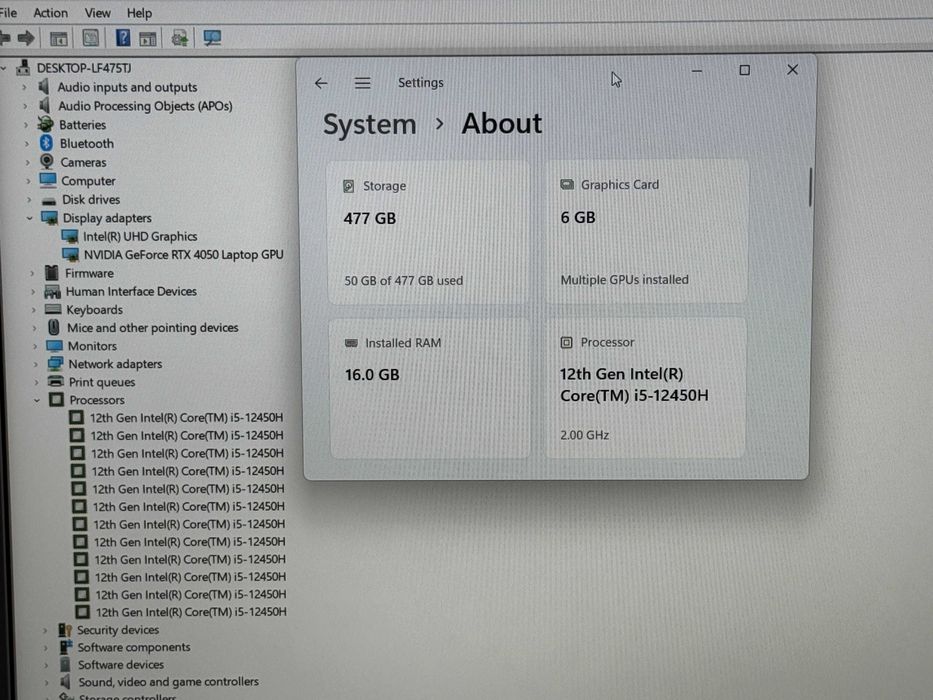Click the Network adapters category icon
Screen dimensions: 933x700
point(55,364)
